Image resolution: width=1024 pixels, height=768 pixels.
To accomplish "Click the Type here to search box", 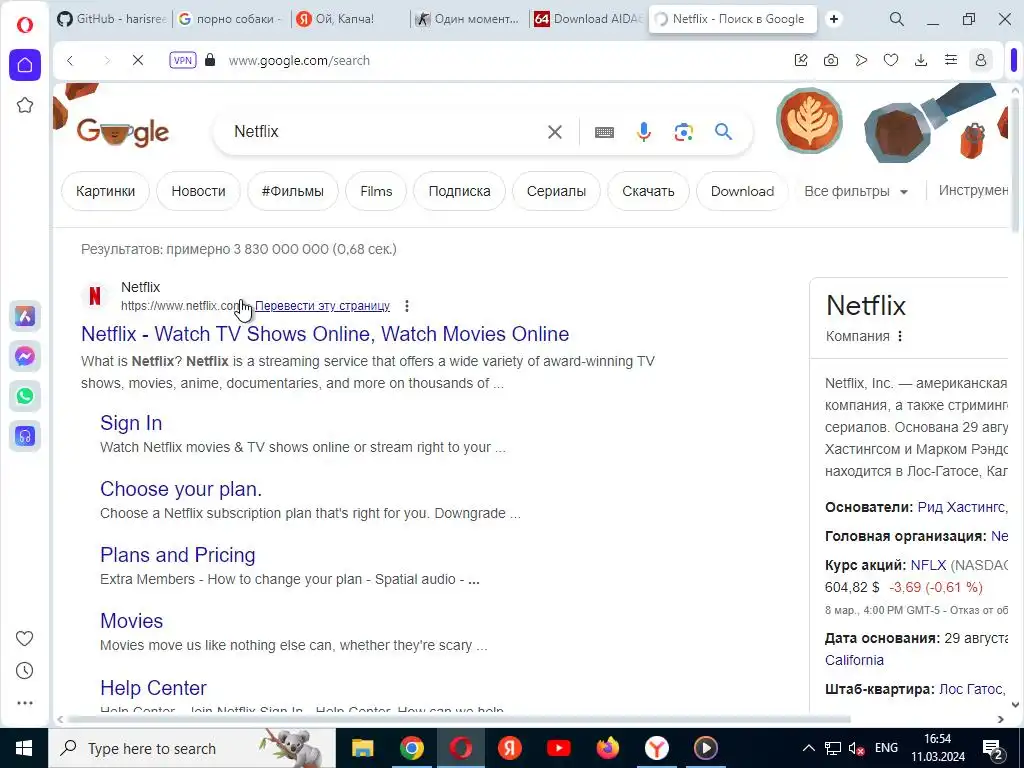I will (192, 748).
